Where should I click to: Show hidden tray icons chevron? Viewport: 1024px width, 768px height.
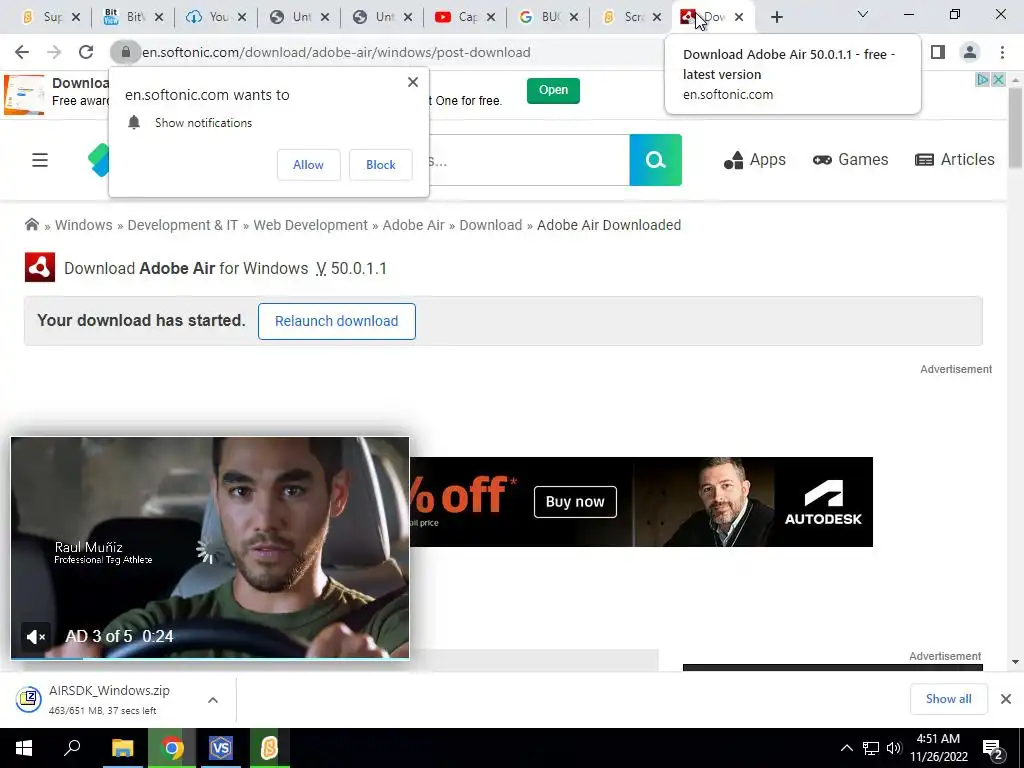click(x=846, y=748)
